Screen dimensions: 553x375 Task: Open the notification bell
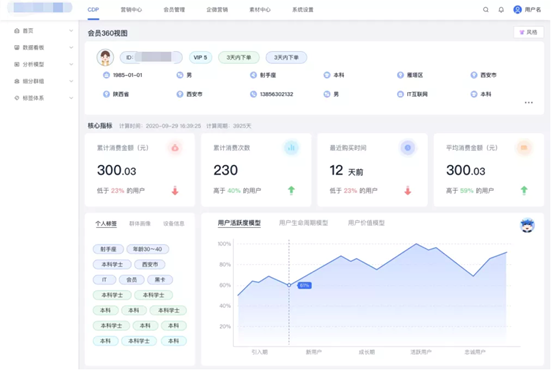tap(501, 10)
